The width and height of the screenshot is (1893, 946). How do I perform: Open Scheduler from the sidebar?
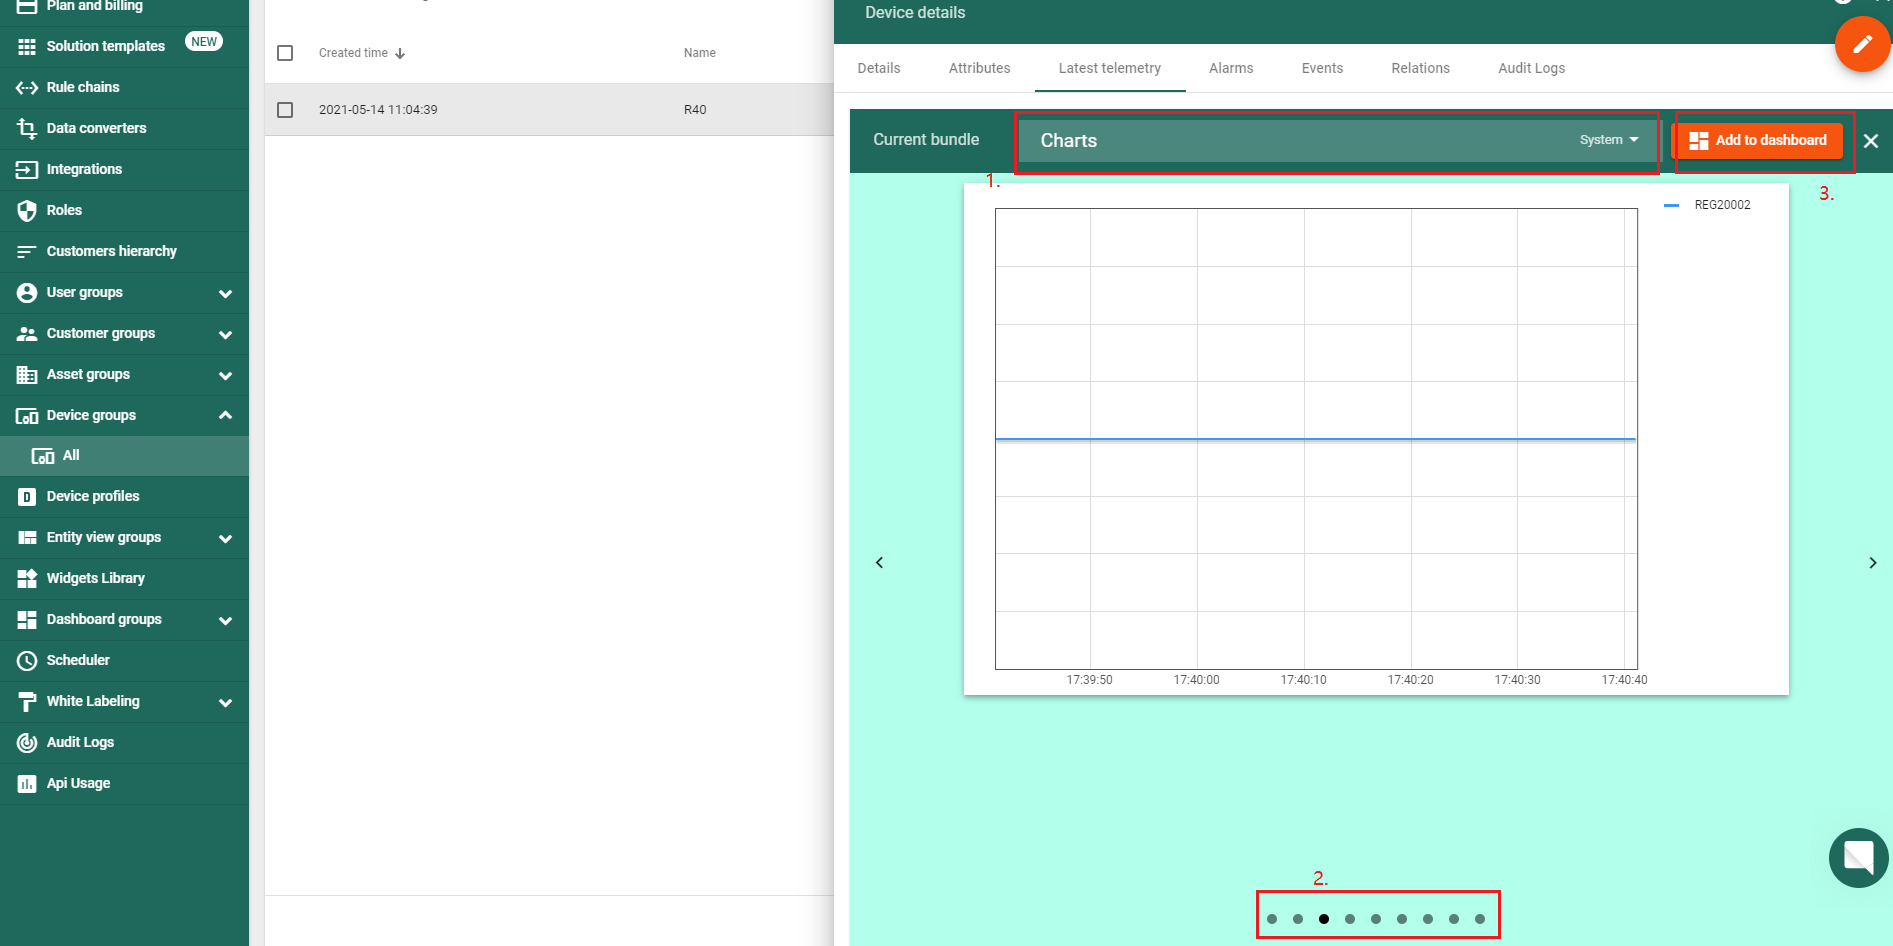point(78,660)
